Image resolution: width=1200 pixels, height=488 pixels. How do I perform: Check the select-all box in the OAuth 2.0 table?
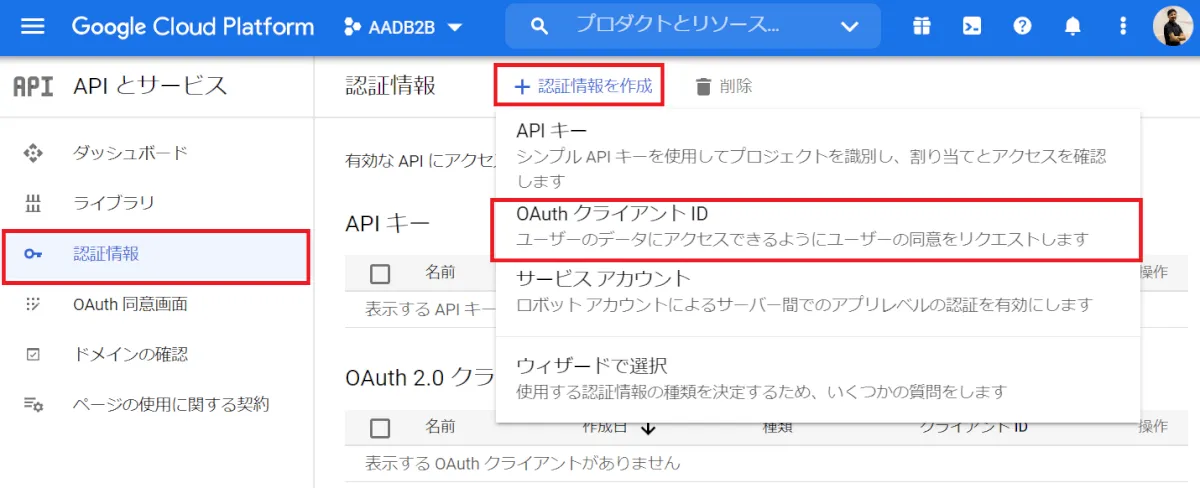coord(380,428)
